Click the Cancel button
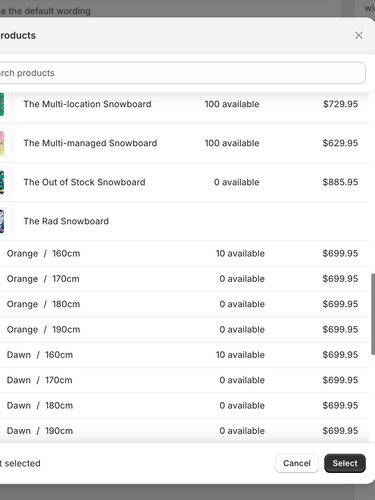 coord(297,463)
